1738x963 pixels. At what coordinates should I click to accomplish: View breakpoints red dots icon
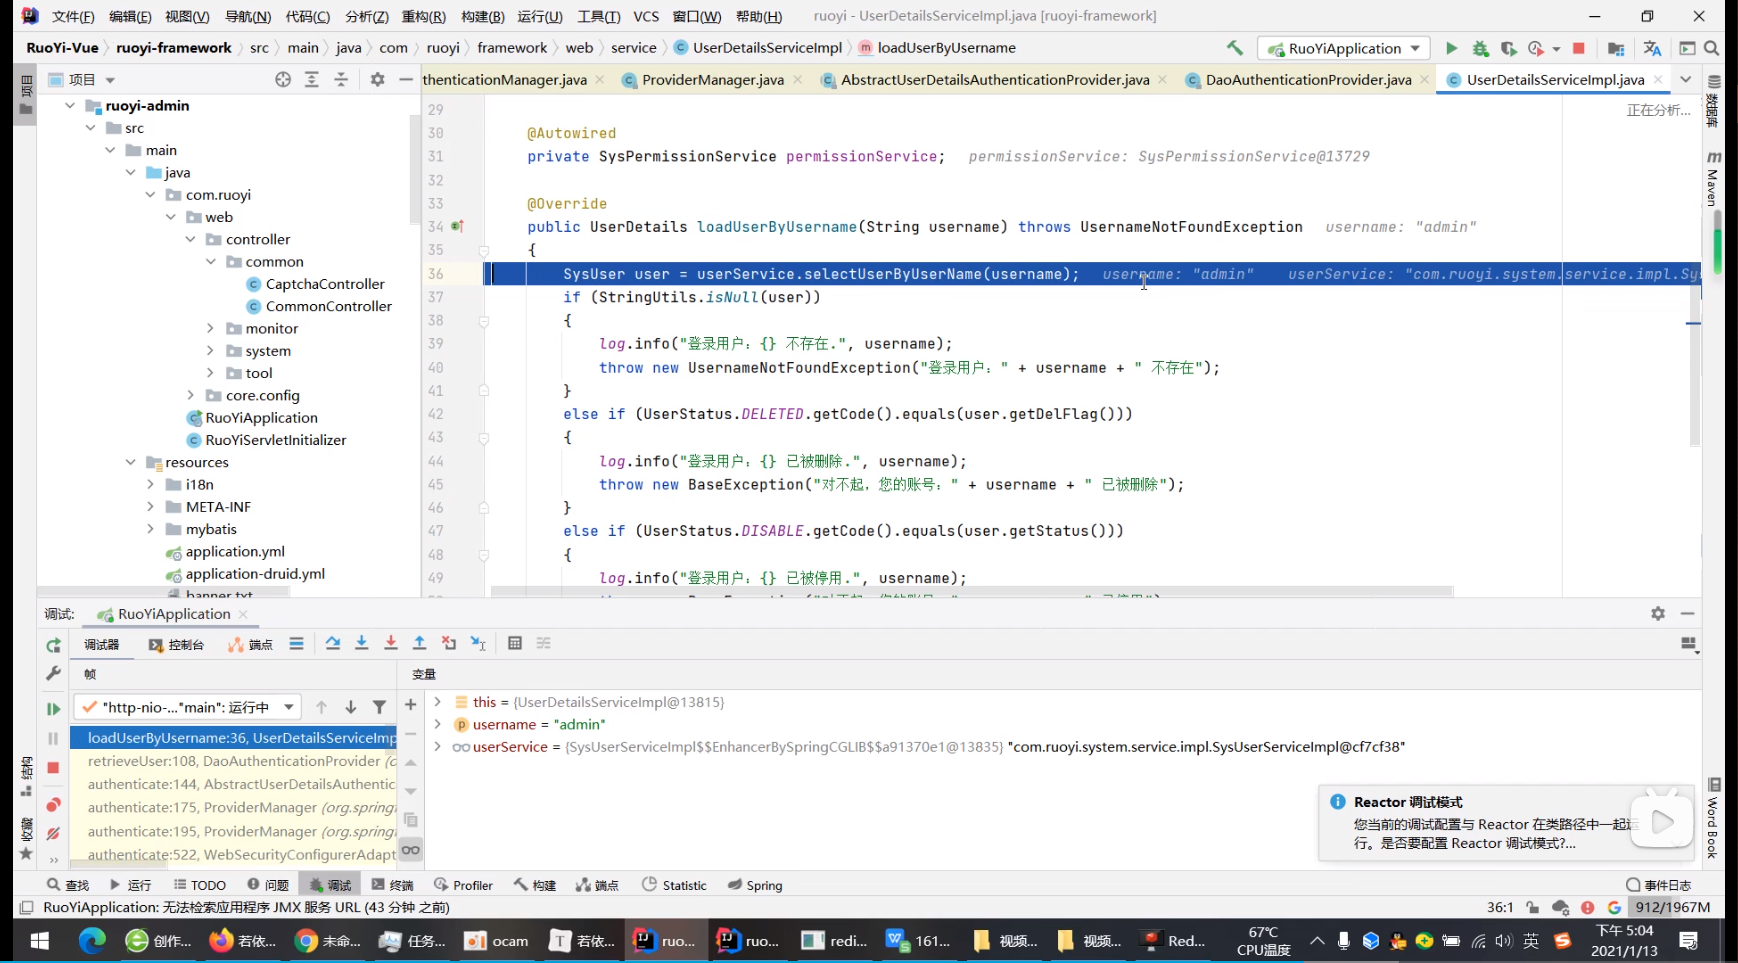(53, 805)
